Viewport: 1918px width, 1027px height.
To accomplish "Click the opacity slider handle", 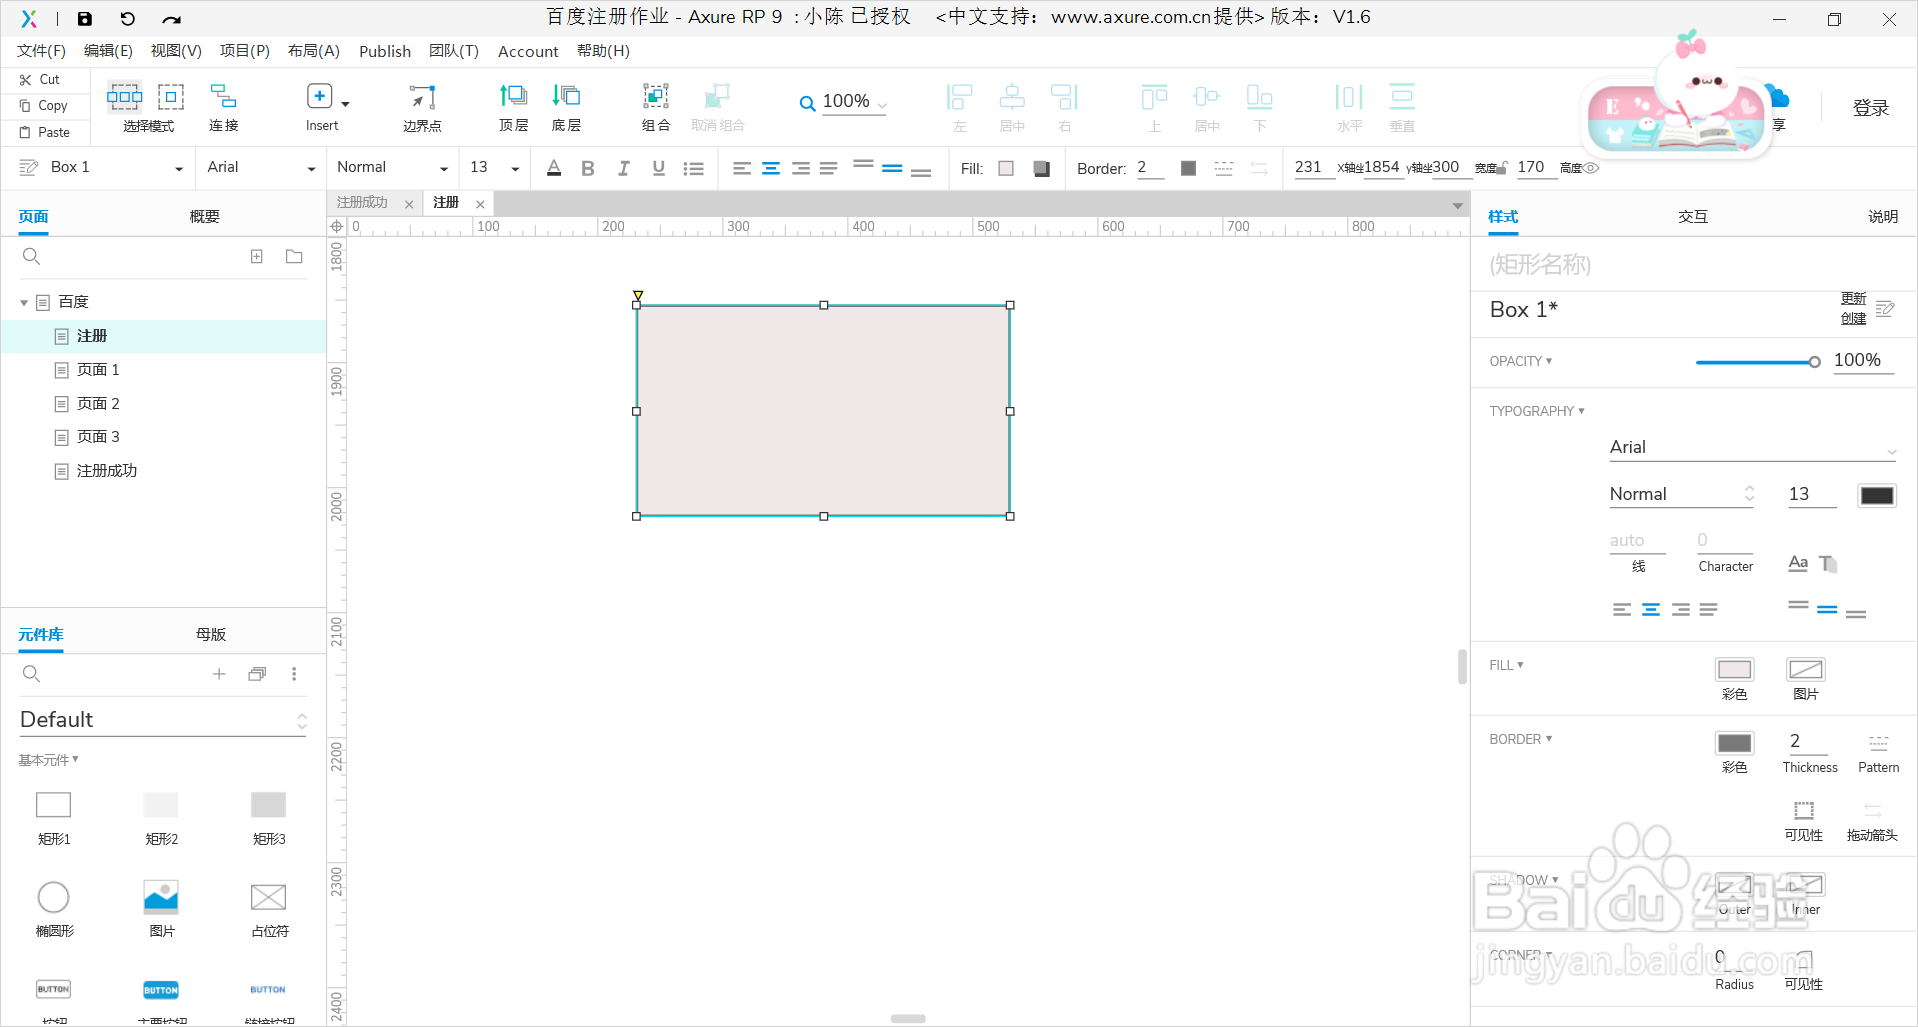I will pos(1814,362).
